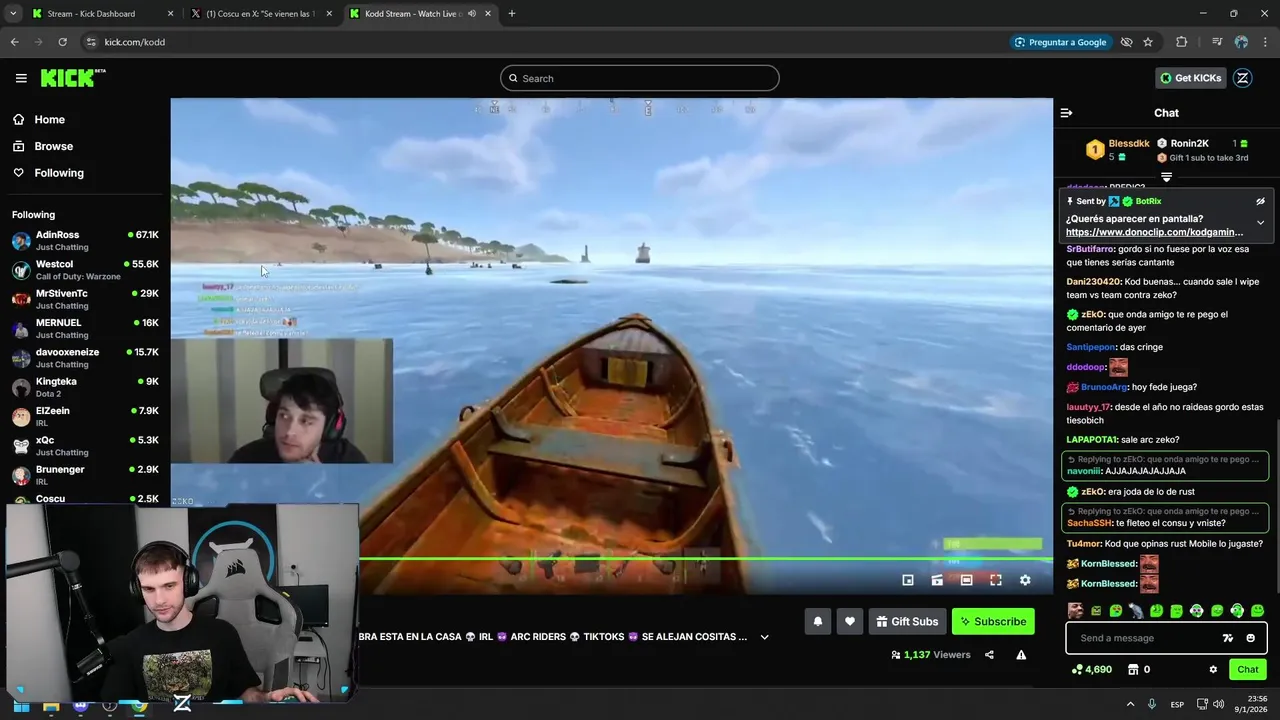This screenshot has width=1280, height=720.
Task: Open browser extensions puzzle icon
Action: (1182, 42)
